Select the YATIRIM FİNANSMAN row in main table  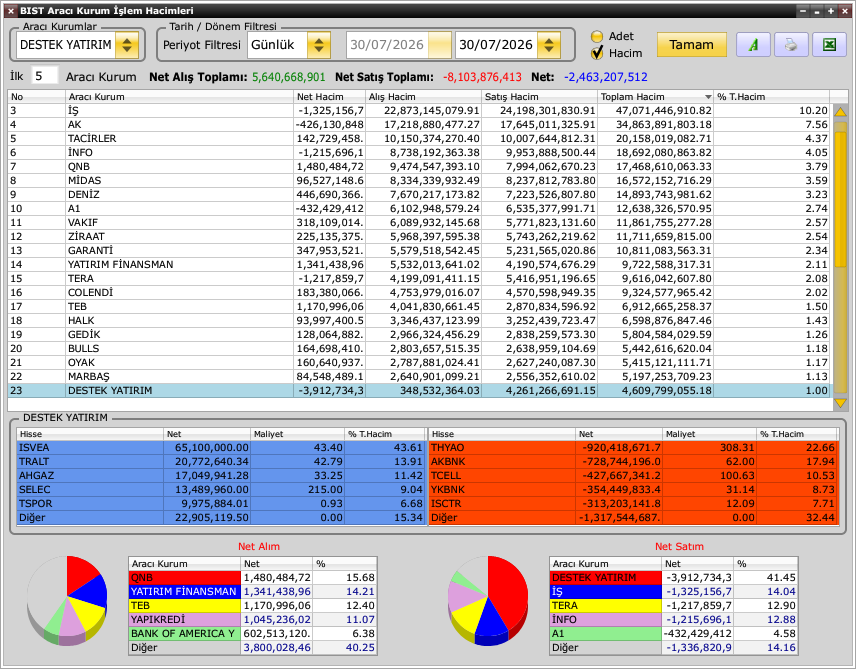[x=419, y=264]
